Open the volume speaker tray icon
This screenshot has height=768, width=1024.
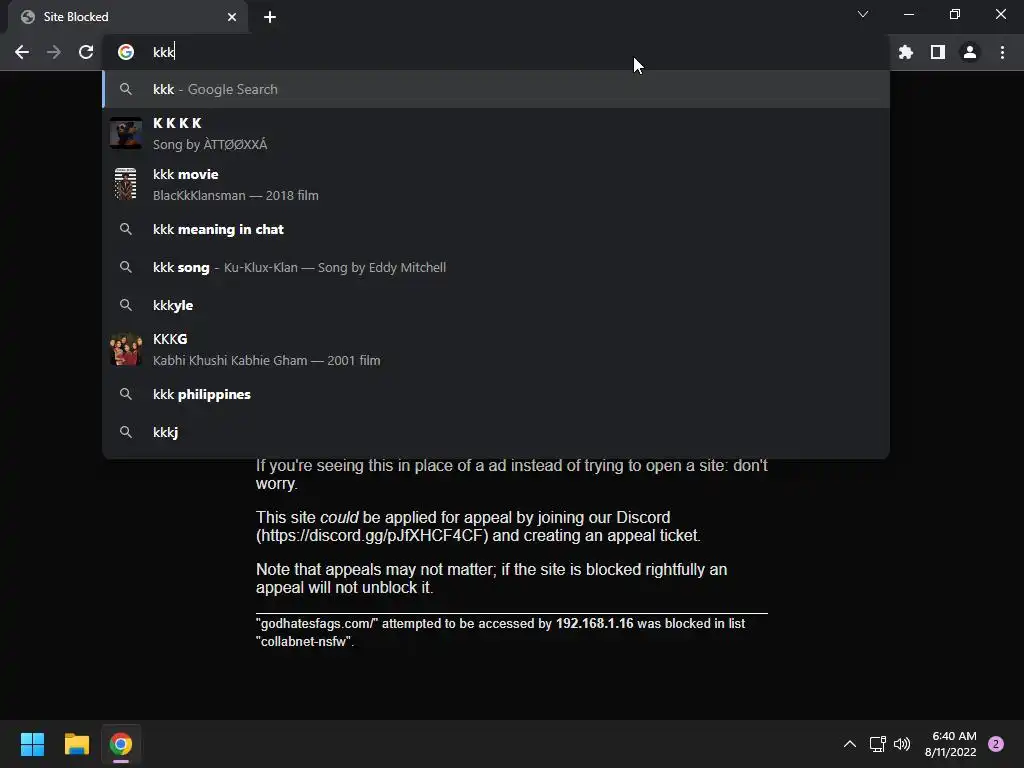pyautogui.click(x=902, y=744)
